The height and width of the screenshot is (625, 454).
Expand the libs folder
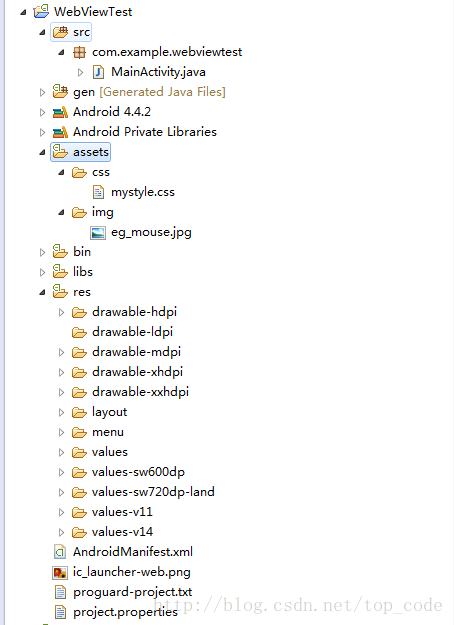[x=42, y=272]
